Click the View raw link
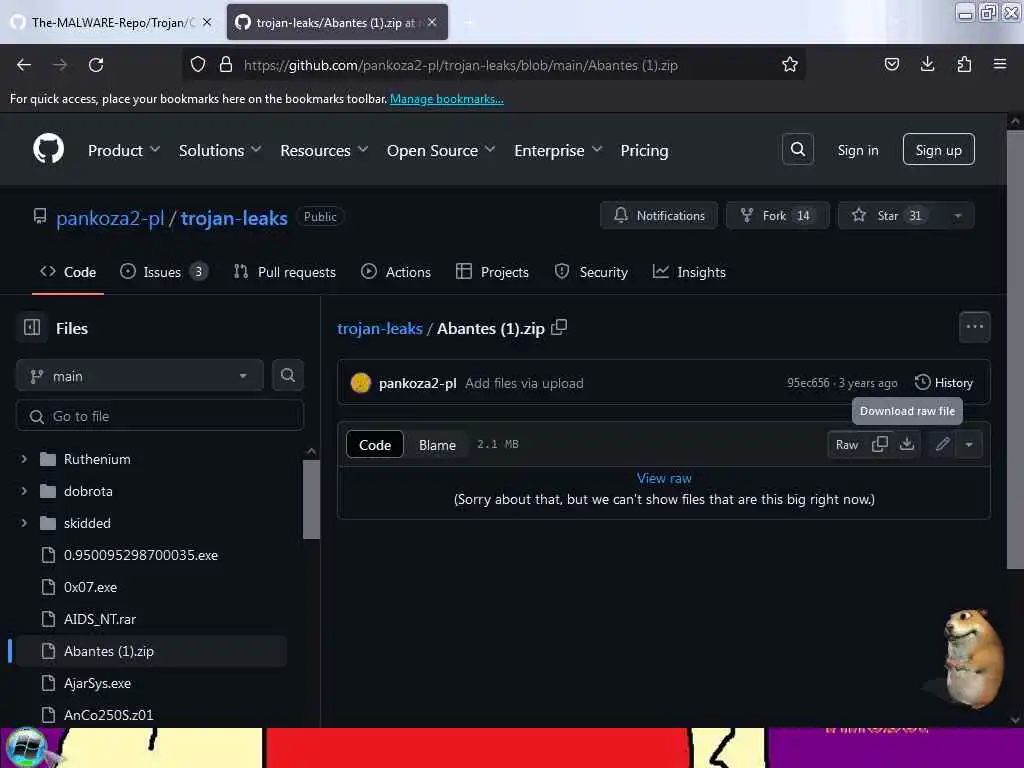Viewport: 1024px width, 768px height. tap(664, 478)
